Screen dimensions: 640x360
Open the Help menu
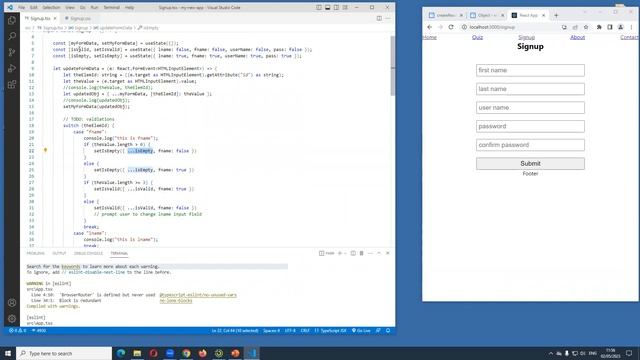129,7
